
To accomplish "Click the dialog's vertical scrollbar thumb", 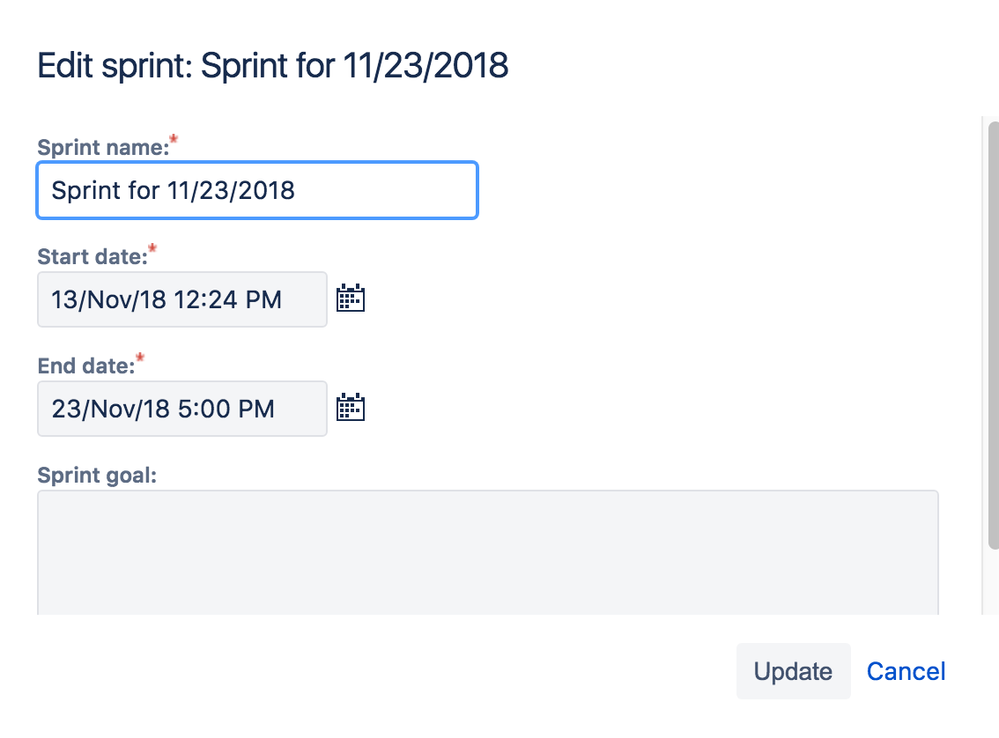I will [x=993, y=335].
